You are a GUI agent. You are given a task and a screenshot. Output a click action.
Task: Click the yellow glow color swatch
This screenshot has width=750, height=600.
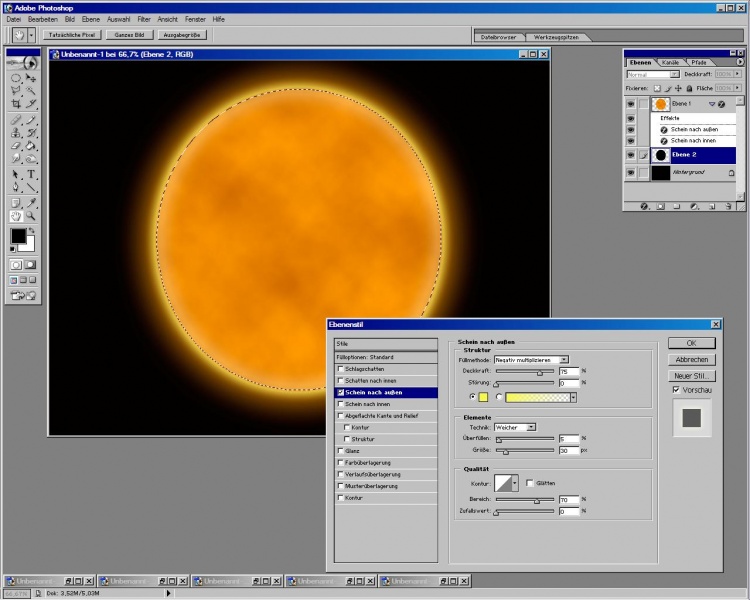(484, 397)
